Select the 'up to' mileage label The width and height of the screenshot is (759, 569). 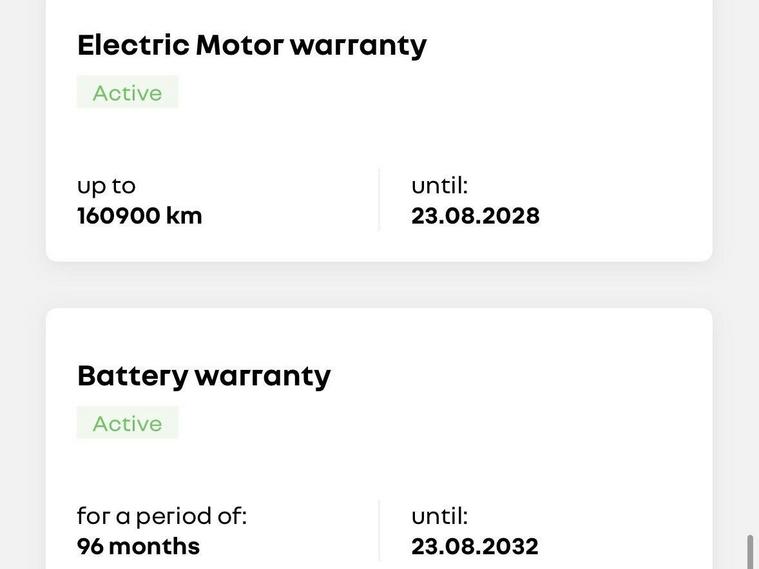(x=106, y=186)
